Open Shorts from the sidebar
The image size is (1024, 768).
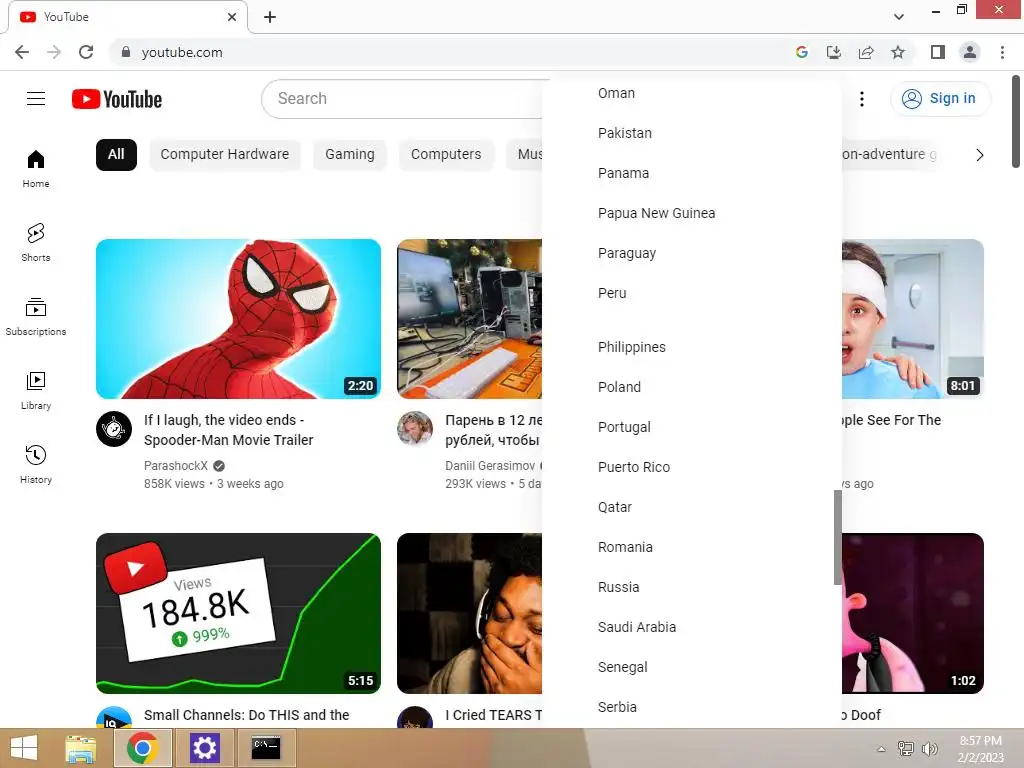(x=36, y=243)
